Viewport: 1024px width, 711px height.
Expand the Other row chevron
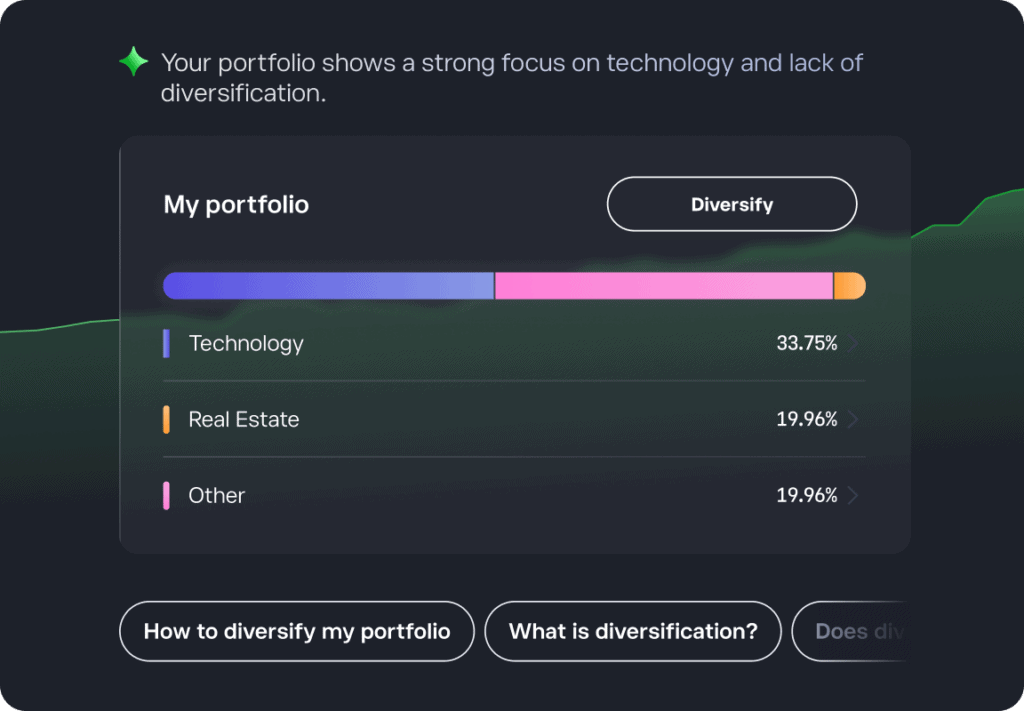pyautogui.click(x=853, y=496)
